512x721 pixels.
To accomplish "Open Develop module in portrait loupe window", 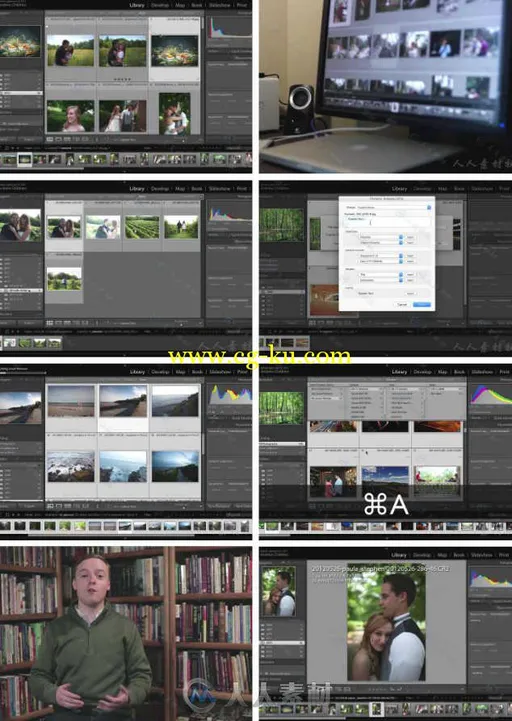I will point(422,555).
